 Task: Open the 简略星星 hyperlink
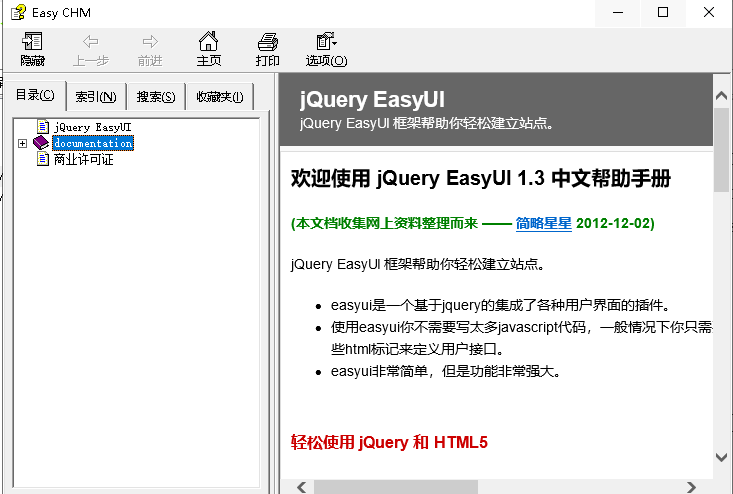(x=544, y=223)
